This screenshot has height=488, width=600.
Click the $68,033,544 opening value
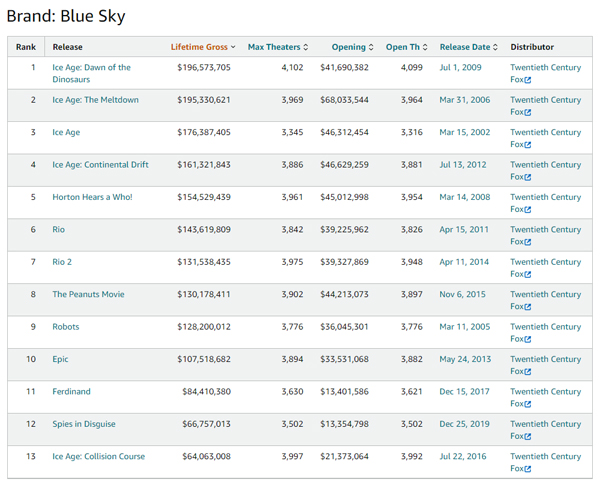click(x=344, y=100)
